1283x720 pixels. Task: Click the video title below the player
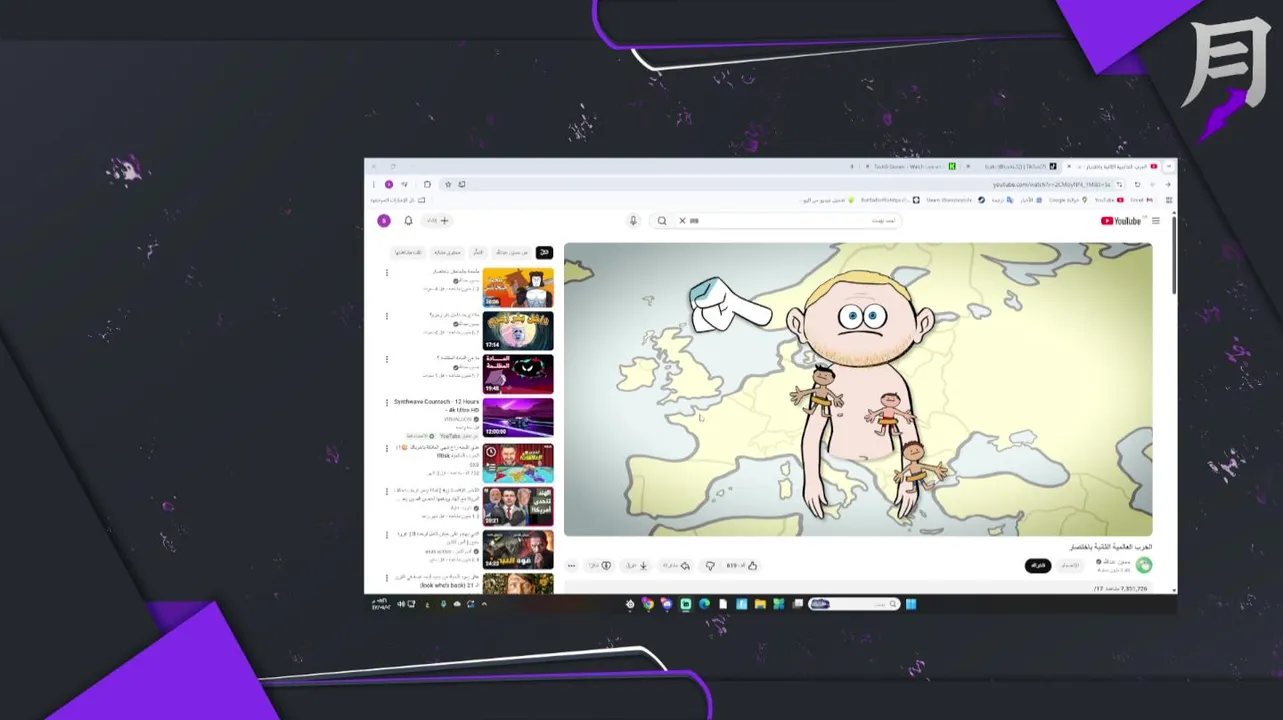pyautogui.click(x=1111, y=547)
